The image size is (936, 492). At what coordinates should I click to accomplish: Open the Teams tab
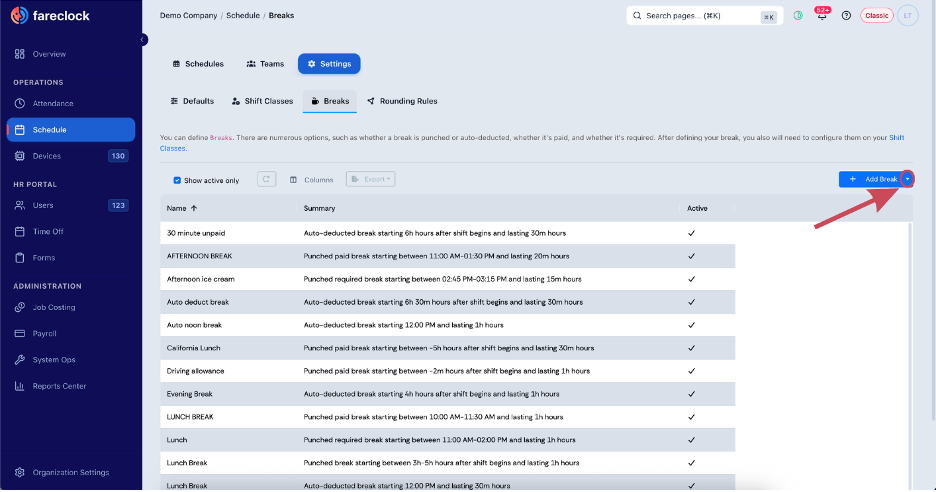pyautogui.click(x=266, y=64)
